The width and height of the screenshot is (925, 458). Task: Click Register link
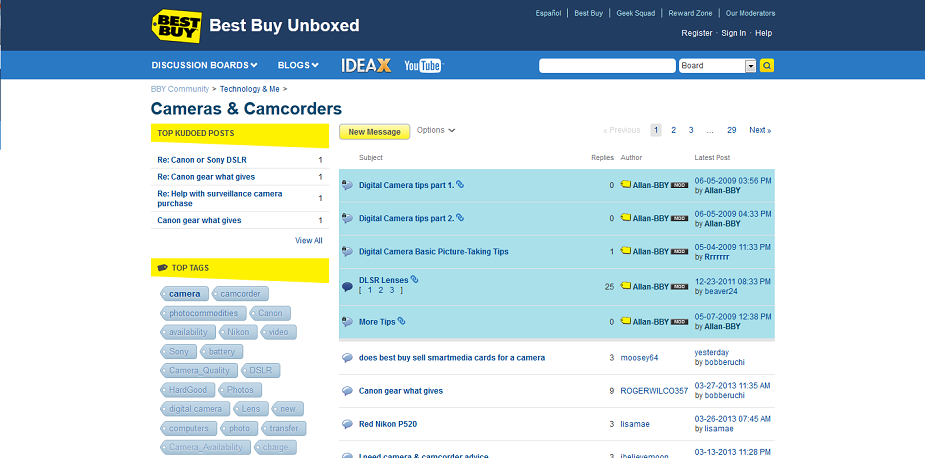point(697,33)
